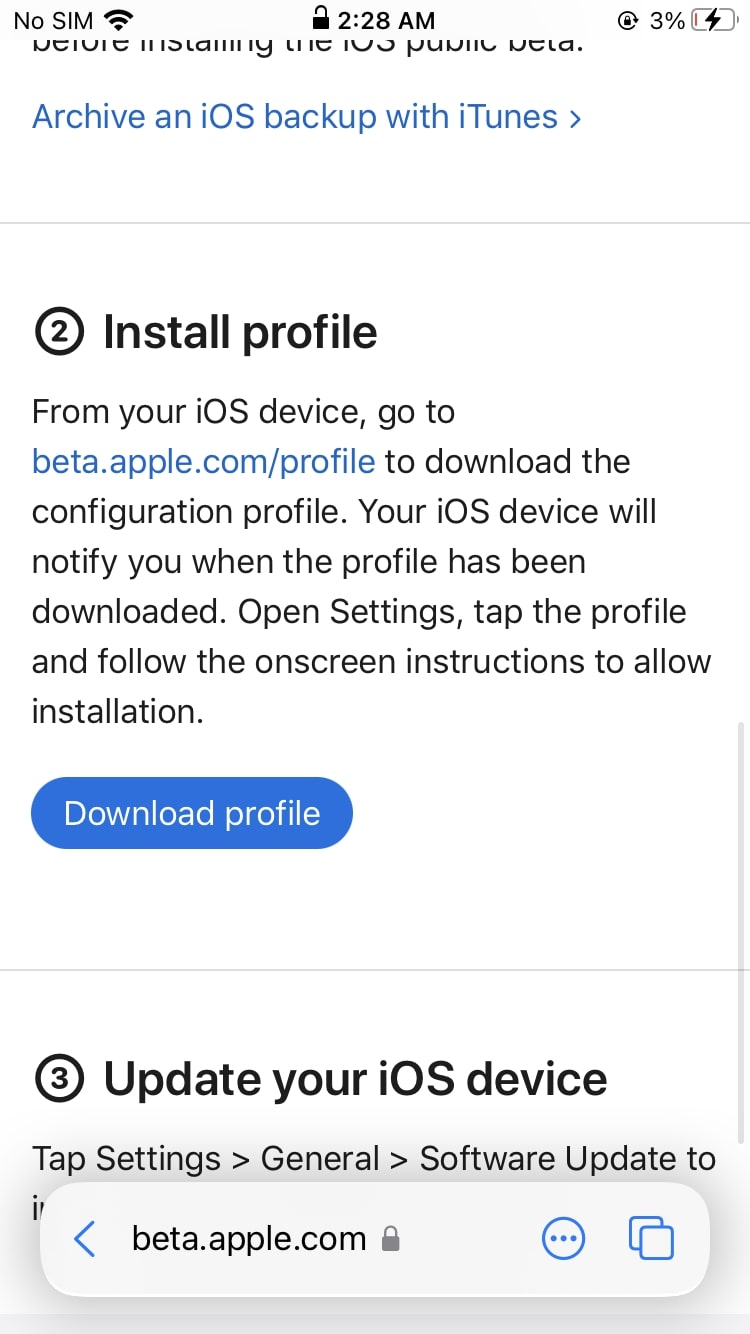Screen dimensions: 750x1334
Task: Tap the Update your iOS device heading
Action: (x=355, y=1079)
